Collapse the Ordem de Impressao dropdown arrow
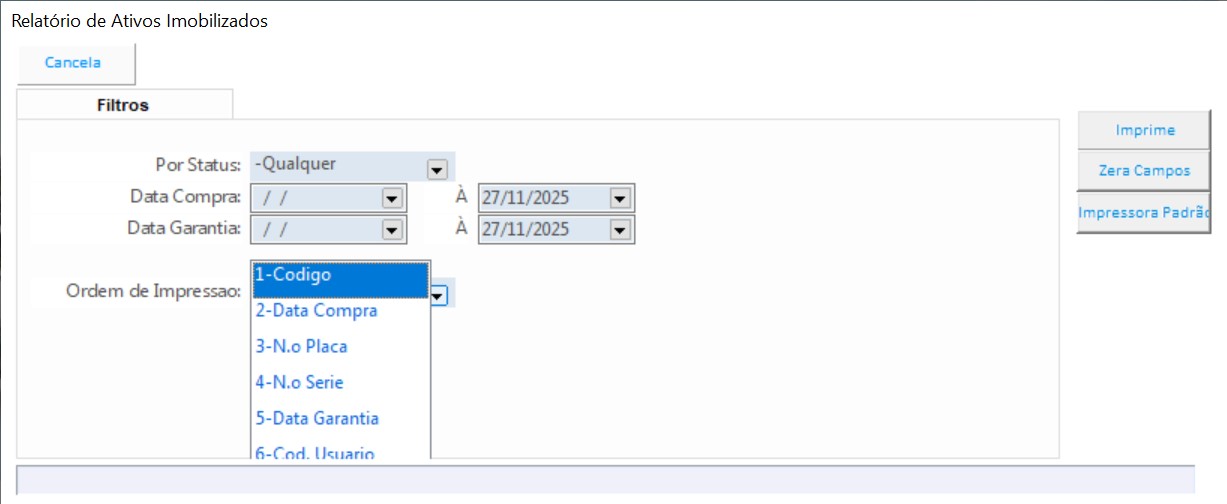The image size is (1227, 504). click(440, 295)
